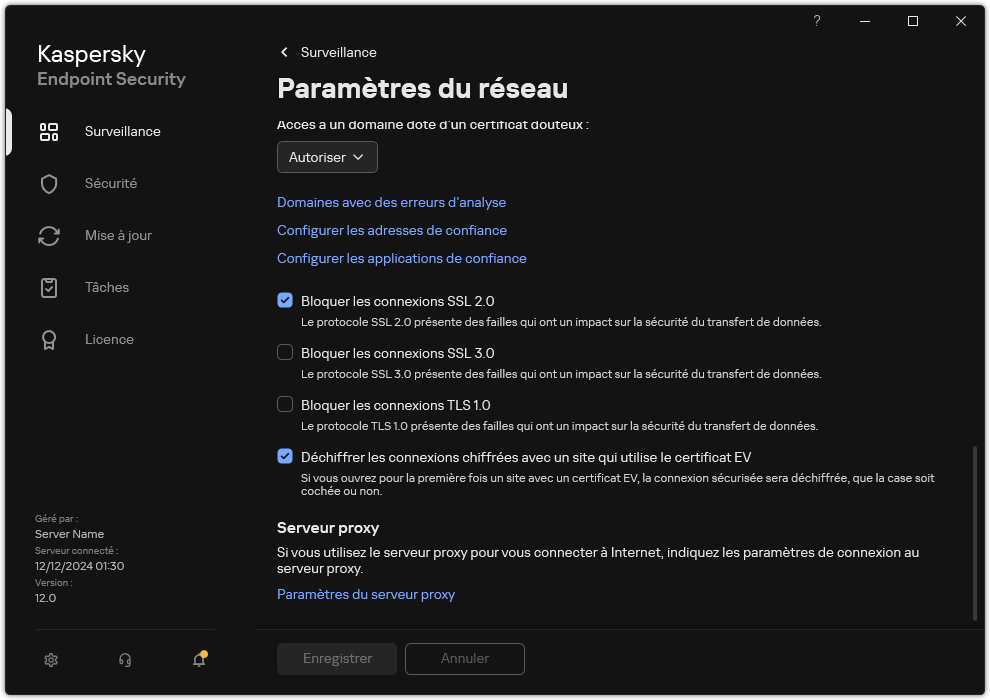Open the Surveillance section in the sidebar
Screen dimensions: 990x700
(x=121, y=131)
